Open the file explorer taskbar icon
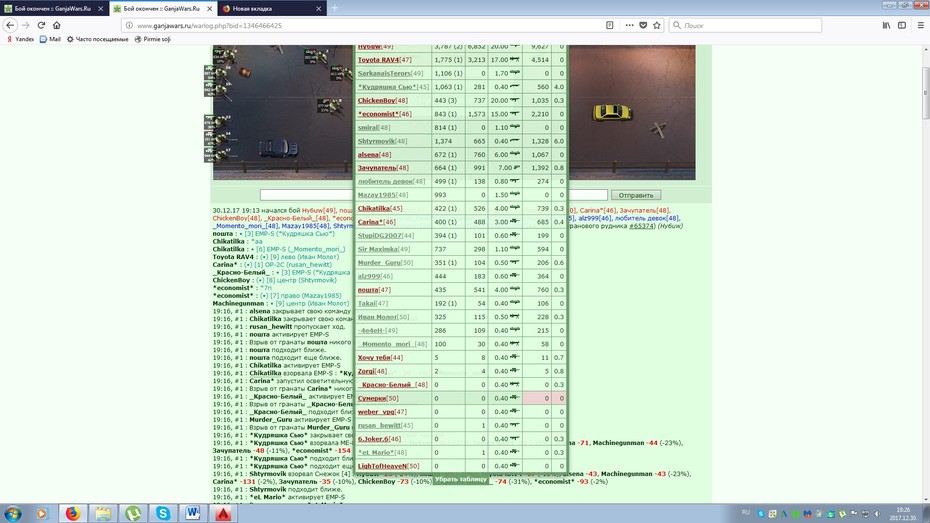Screen dimensions: 930x523 103,513
